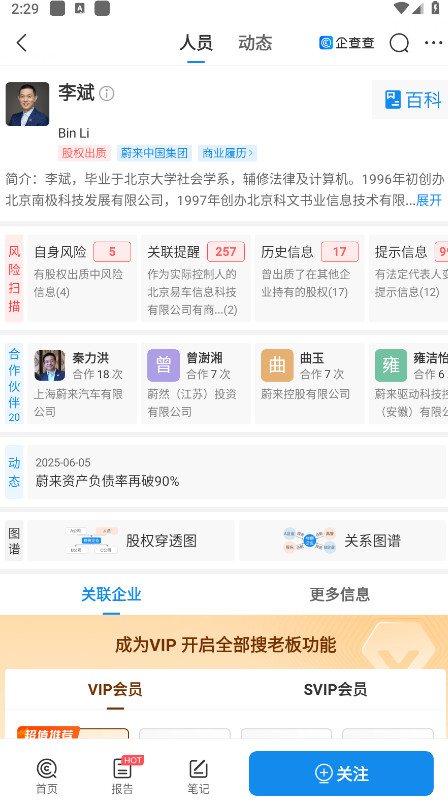The height and width of the screenshot is (804, 448).
Task: Open news 蔚来资产负债率再破90%
Action: [x=107, y=481]
